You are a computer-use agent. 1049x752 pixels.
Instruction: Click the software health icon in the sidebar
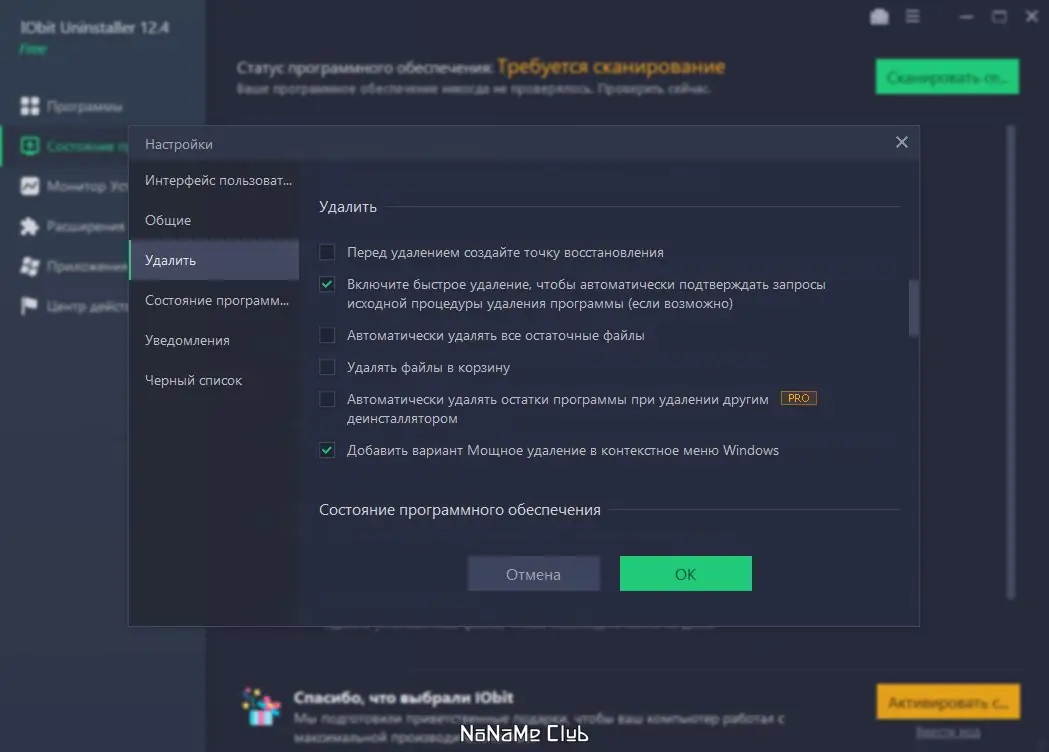pyautogui.click(x=29, y=146)
